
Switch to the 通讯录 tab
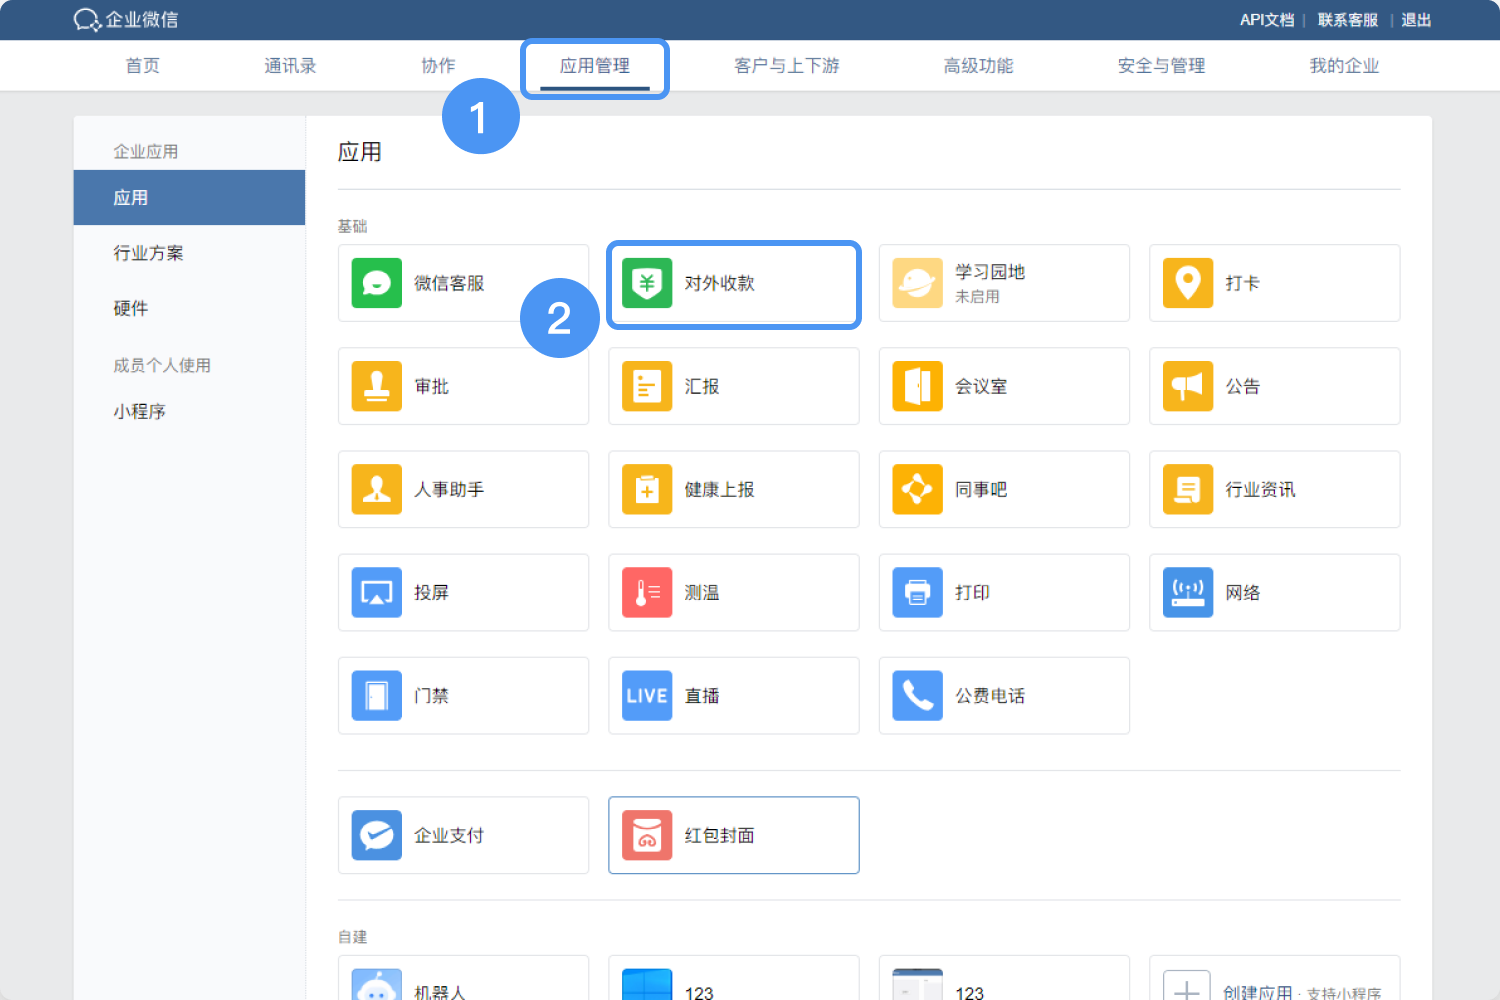pos(290,65)
